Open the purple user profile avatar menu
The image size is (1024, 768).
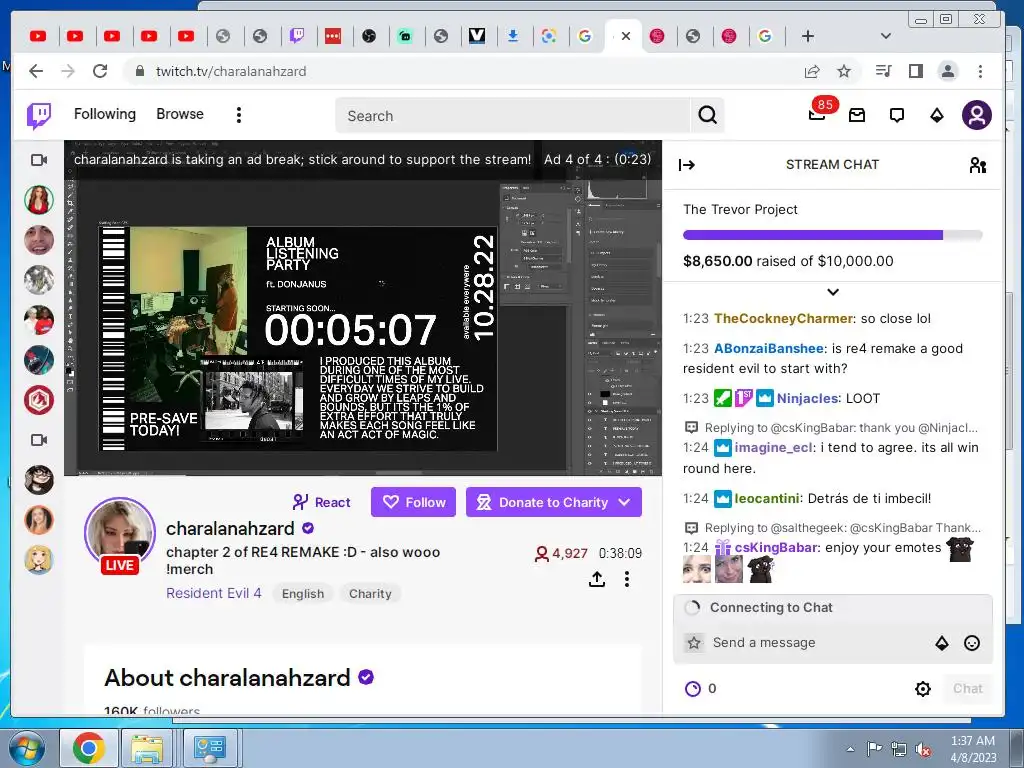pos(976,116)
